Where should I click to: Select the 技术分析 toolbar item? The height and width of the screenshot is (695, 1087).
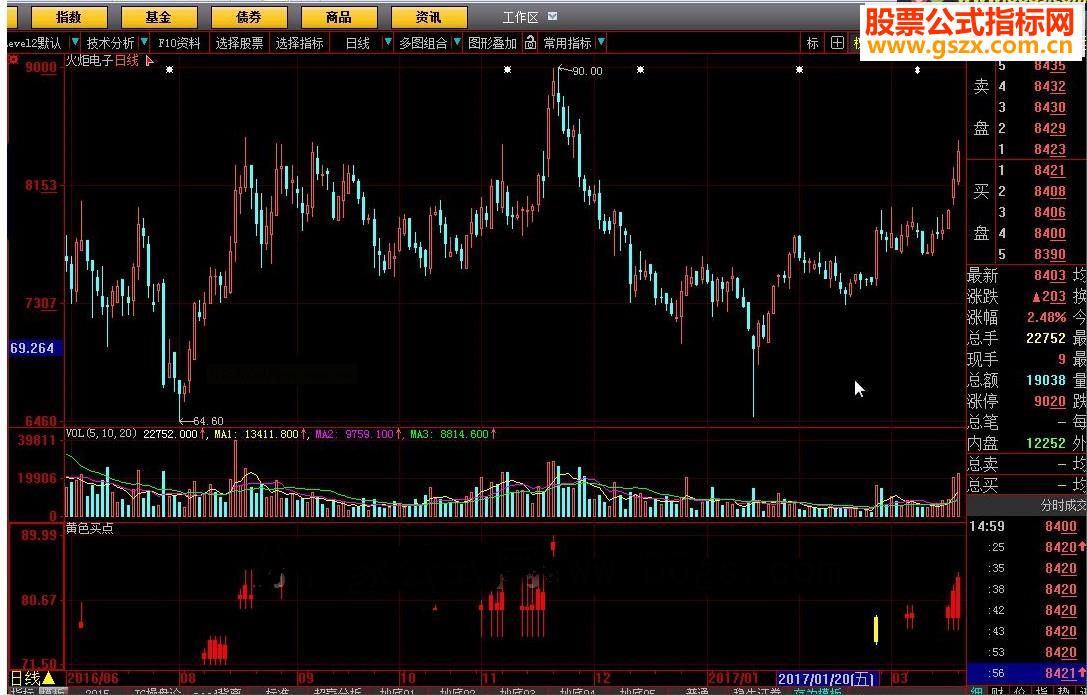pyautogui.click(x=111, y=43)
